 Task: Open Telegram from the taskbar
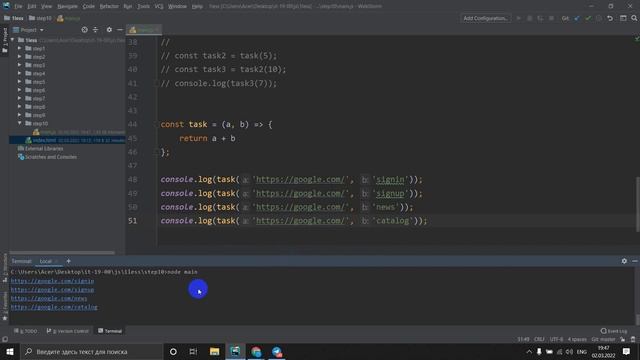(277, 351)
